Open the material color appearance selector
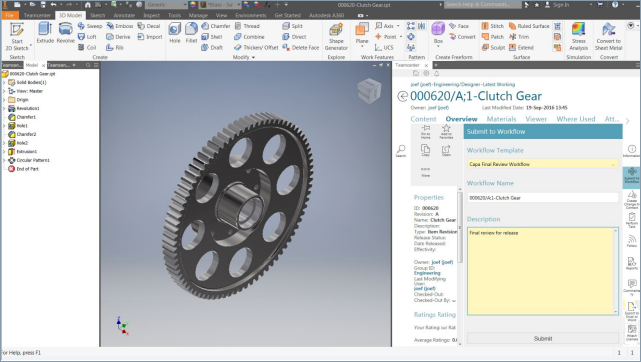The width and height of the screenshot is (641, 362). coord(221,4)
